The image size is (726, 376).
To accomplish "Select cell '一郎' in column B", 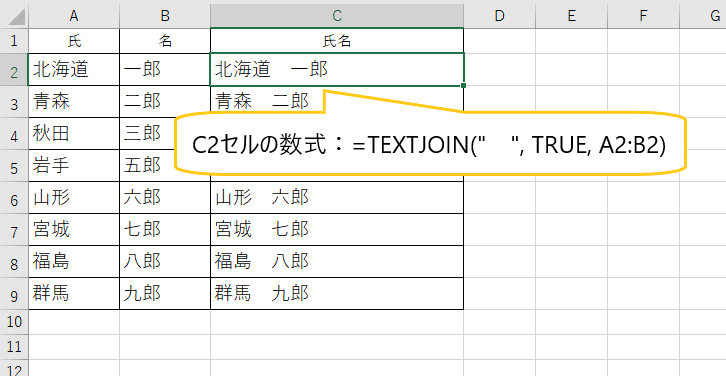I will click(165, 69).
